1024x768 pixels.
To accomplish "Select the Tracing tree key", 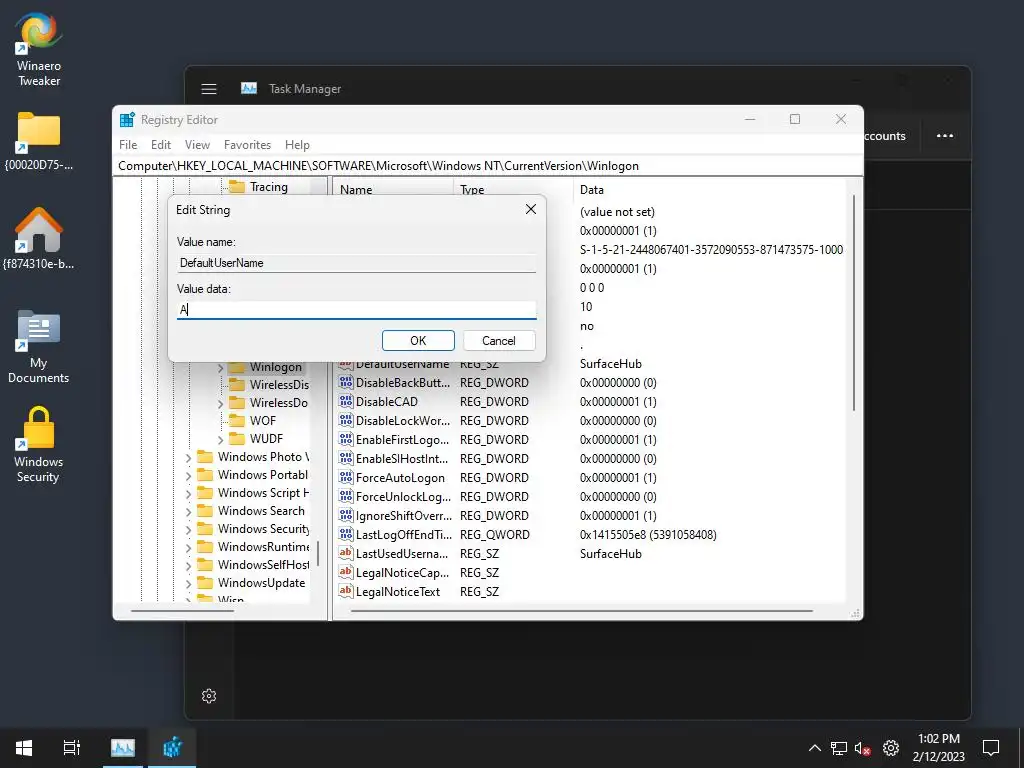I will (268, 187).
